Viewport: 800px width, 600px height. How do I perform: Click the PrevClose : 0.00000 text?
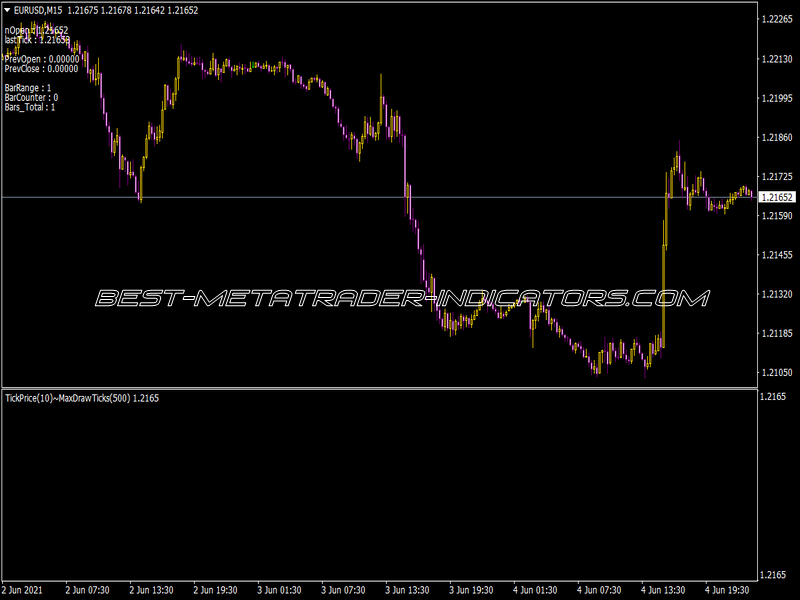(41, 68)
